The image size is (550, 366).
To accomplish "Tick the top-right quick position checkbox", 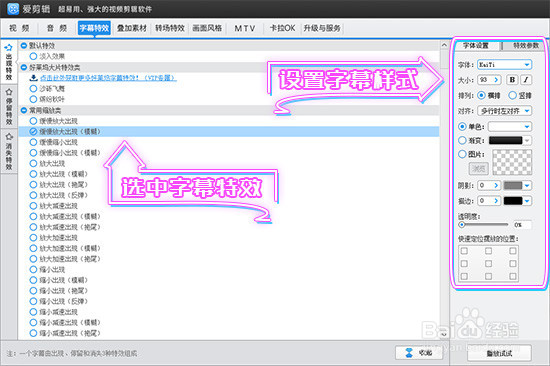I will 512,251.
